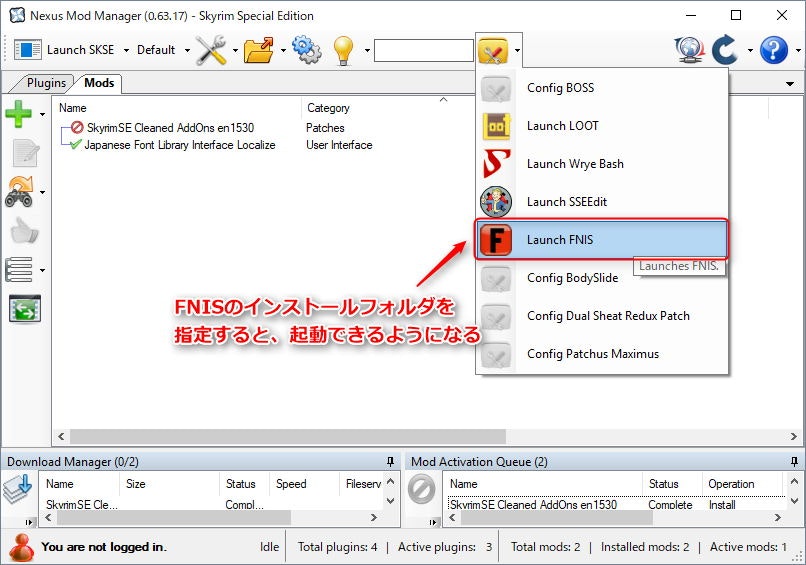Click the Mod Activation Queue cancel icon

pyautogui.click(x=422, y=489)
